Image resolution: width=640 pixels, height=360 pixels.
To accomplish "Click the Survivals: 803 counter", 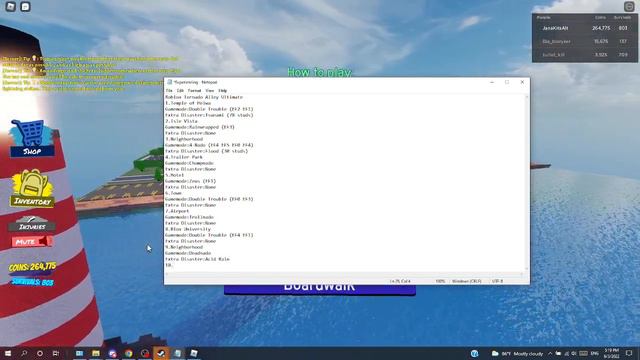I will click(x=32, y=282).
